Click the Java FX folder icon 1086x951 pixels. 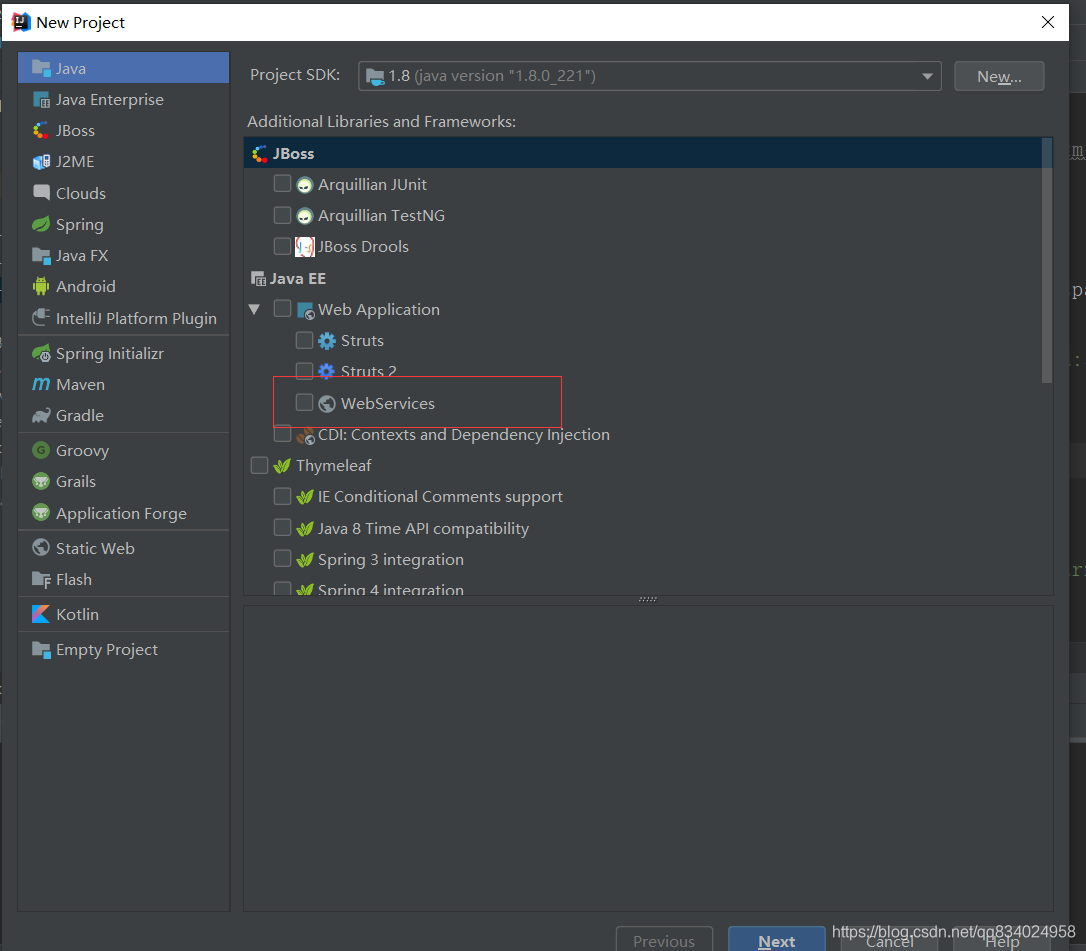42,256
